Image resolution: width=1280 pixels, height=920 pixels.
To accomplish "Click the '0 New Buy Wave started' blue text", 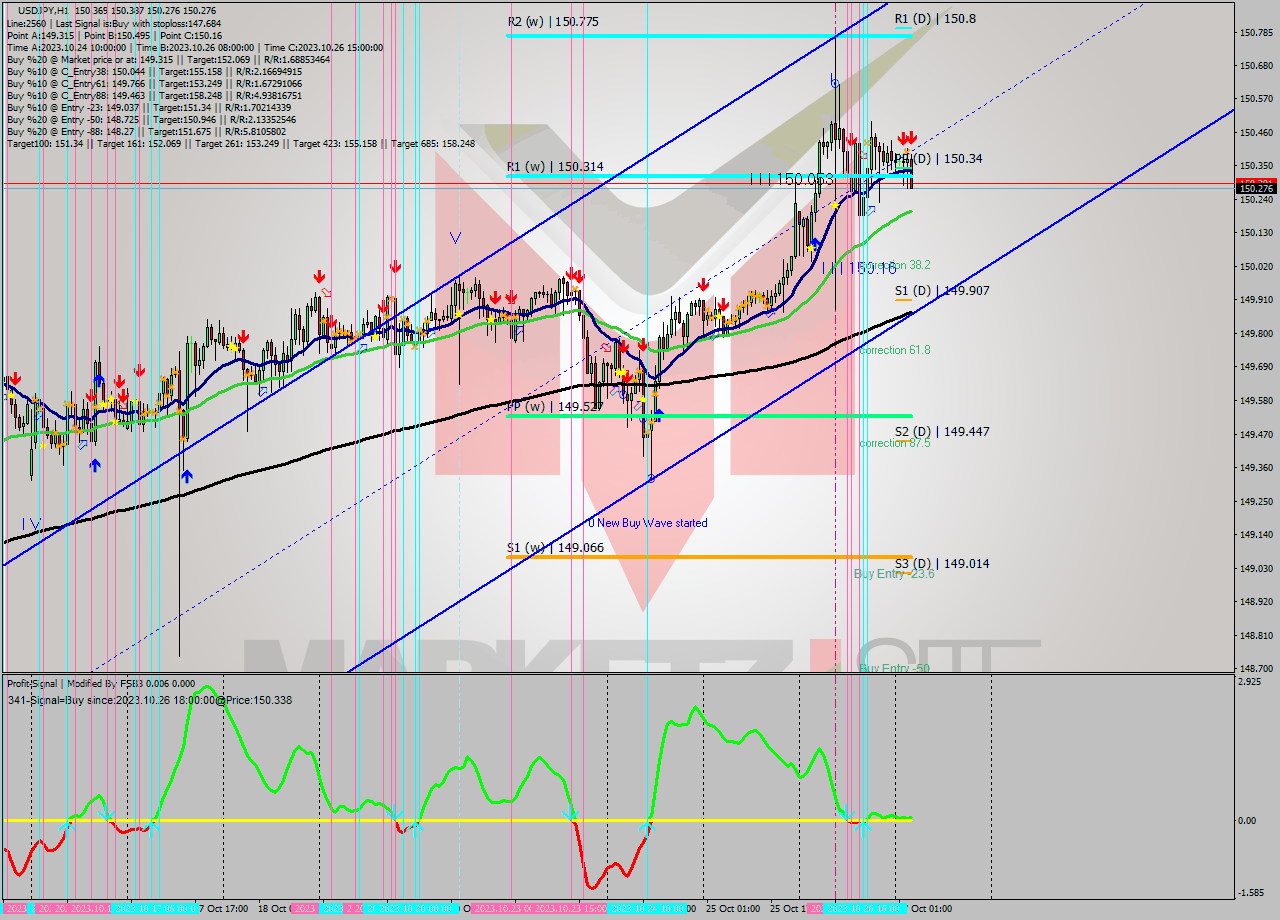I will [650, 523].
